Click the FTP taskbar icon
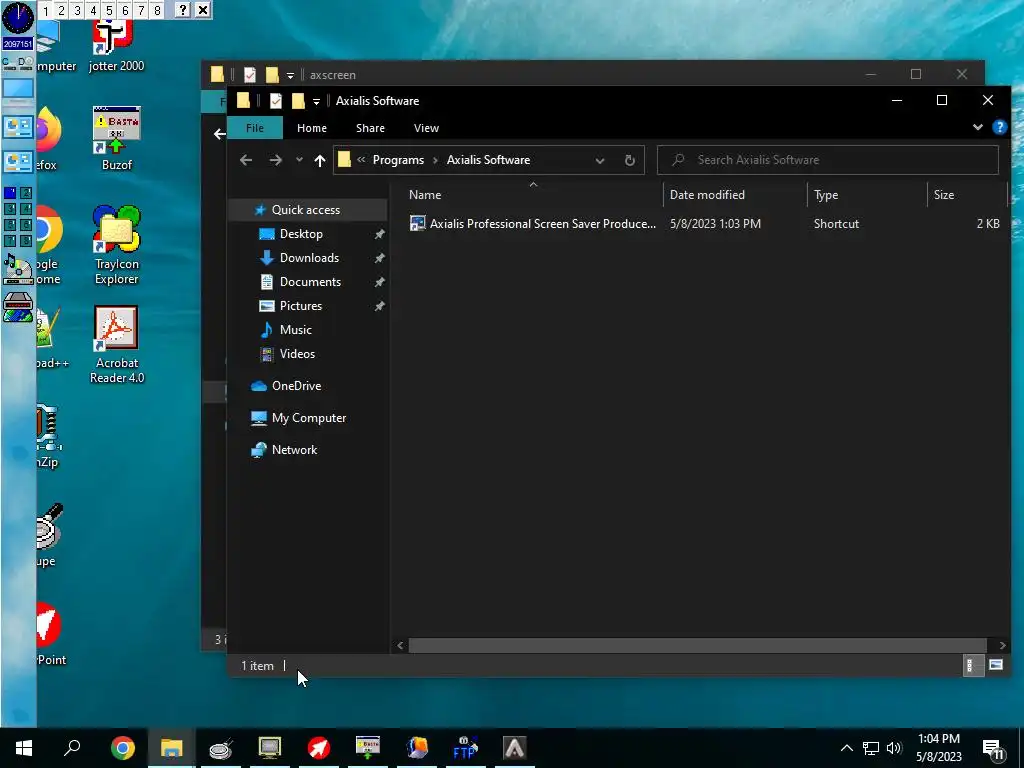1024x768 pixels. click(465, 748)
